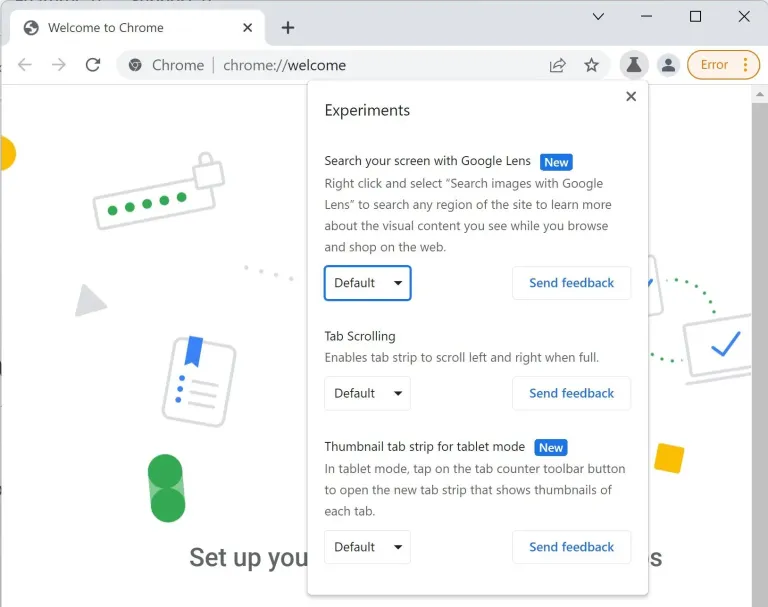
Task: Send feedback for Tab Scrolling experiment
Action: click(x=571, y=393)
